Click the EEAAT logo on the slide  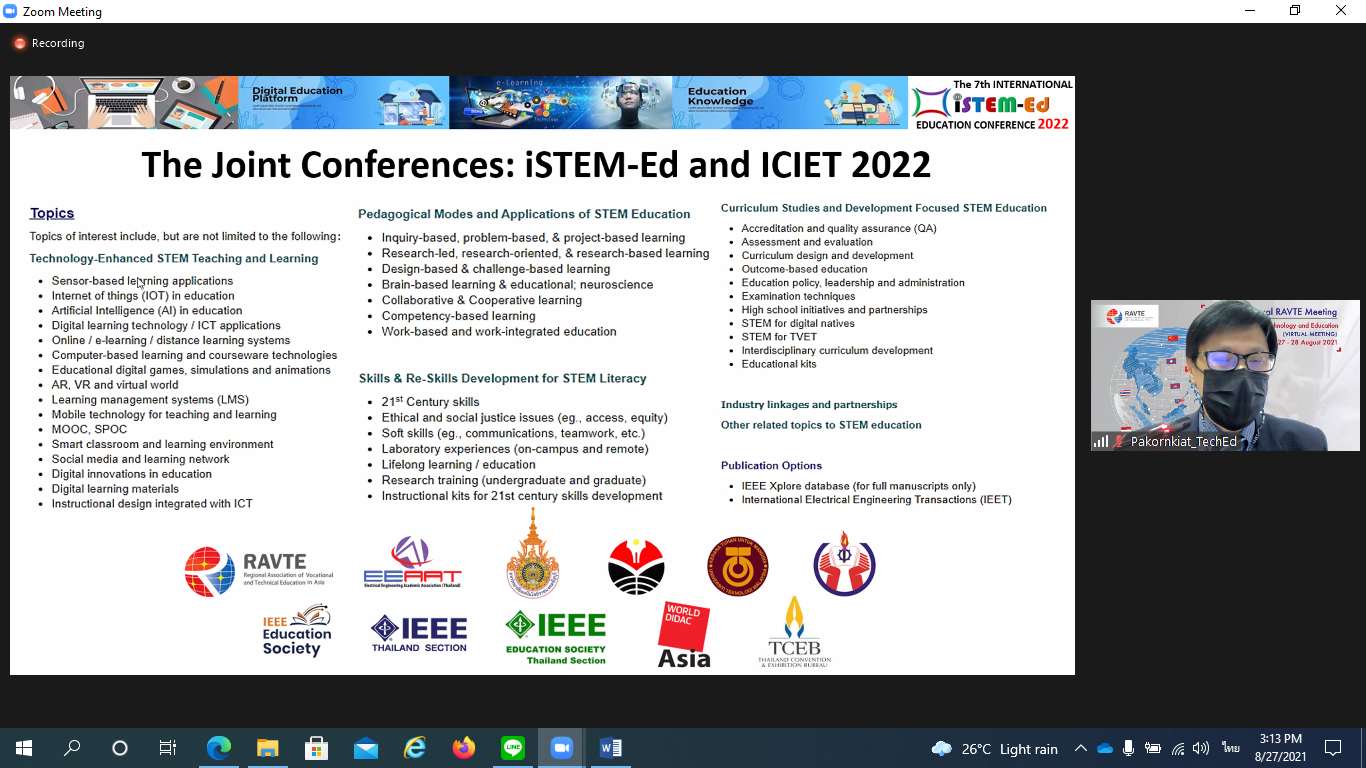(x=413, y=563)
